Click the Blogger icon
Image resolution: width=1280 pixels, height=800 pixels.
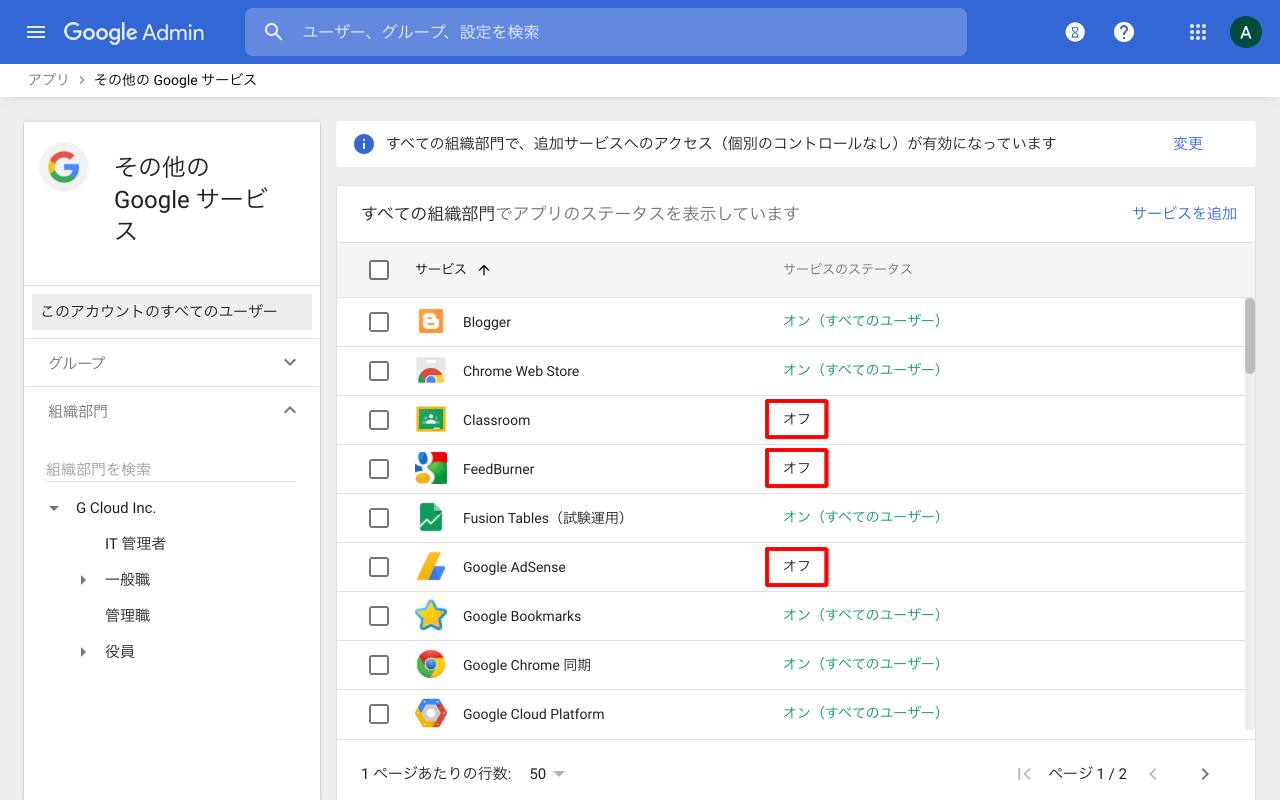coord(431,322)
